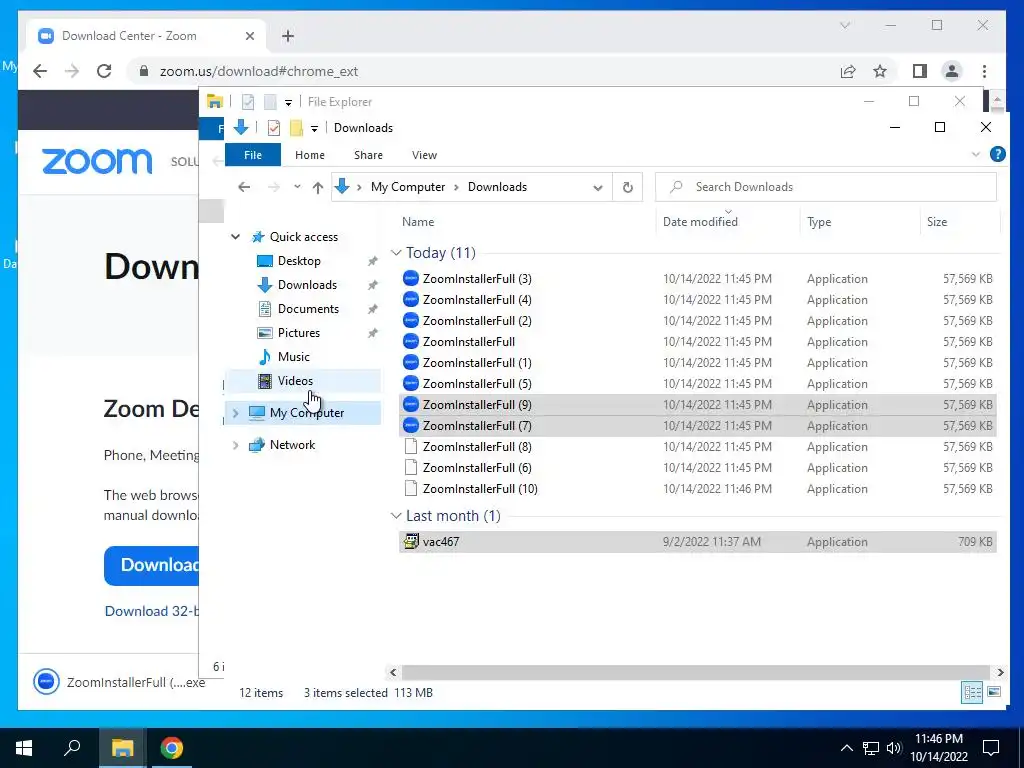Select Desktop in Quick access
The height and width of the screenshot is (768, 1024).
pos(299,261)
